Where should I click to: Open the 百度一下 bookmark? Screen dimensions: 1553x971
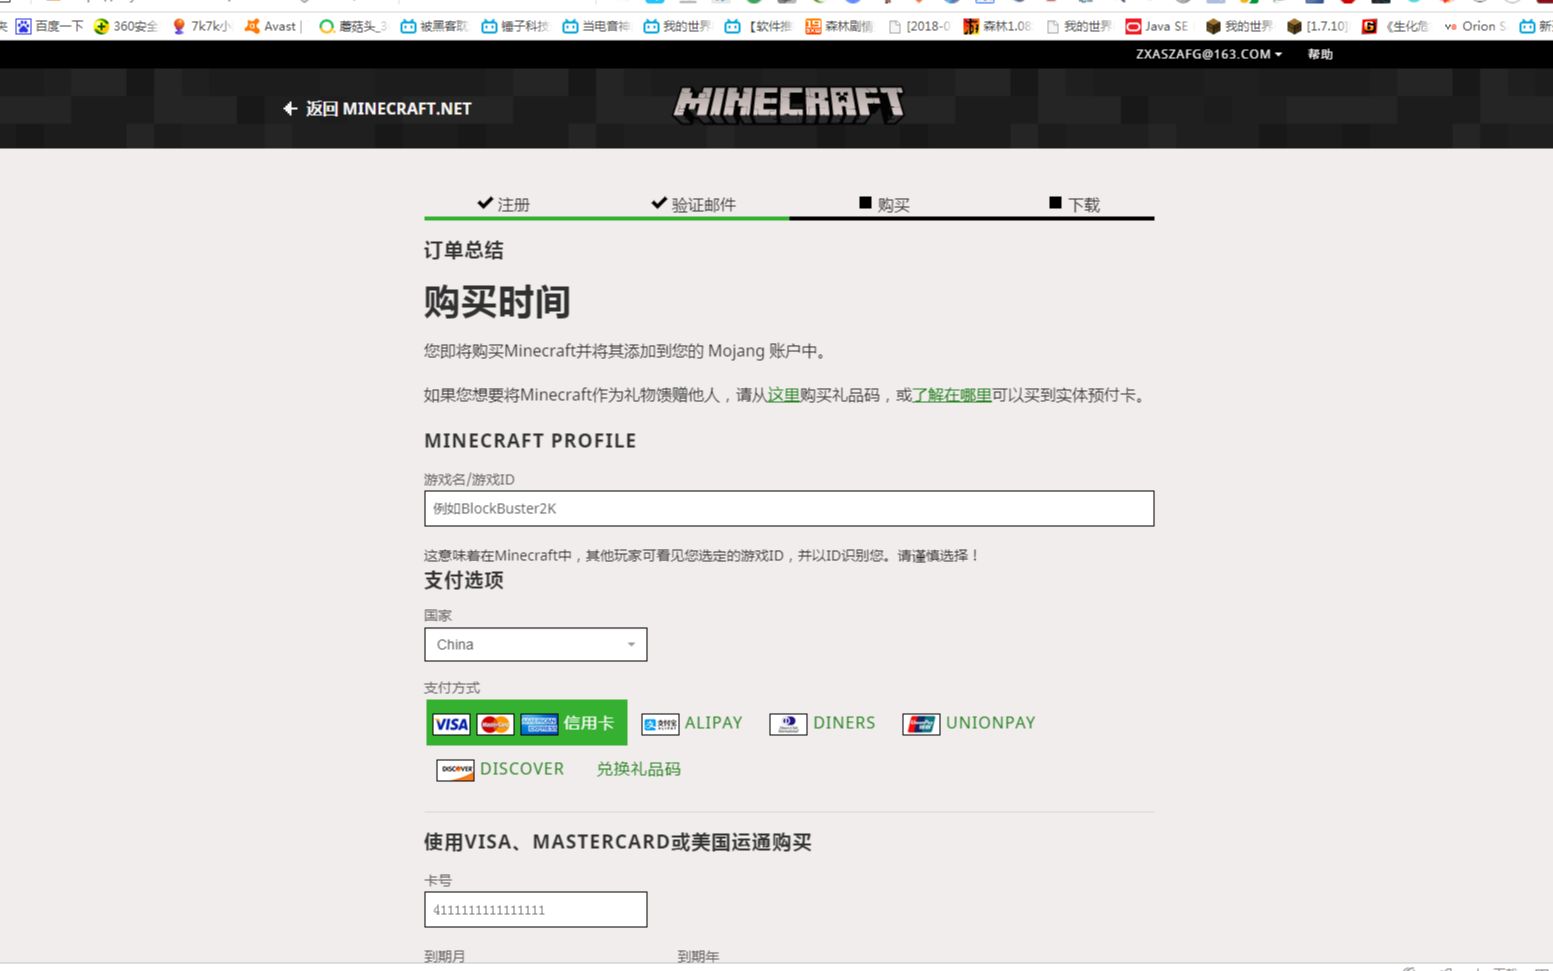click(x=50, y=26)
